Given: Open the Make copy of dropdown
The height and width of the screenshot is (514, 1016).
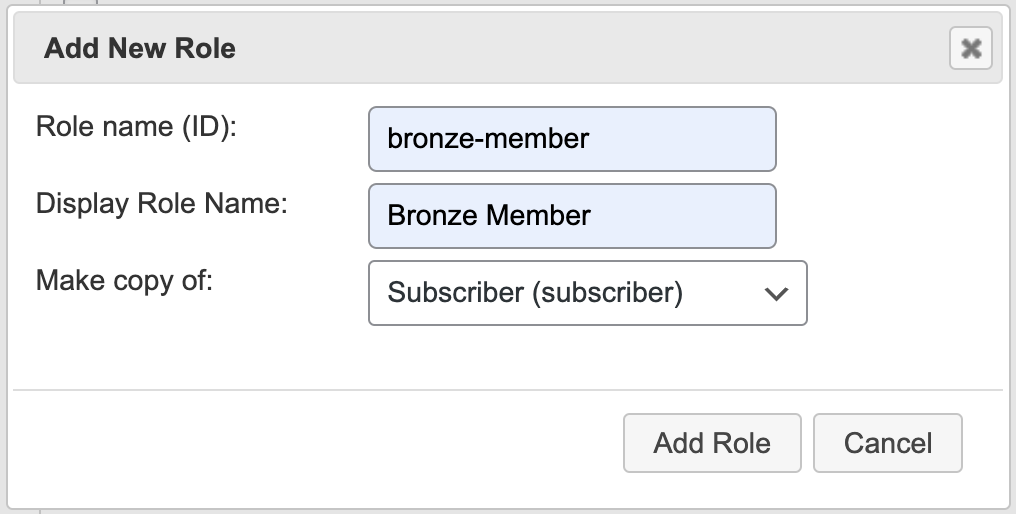Looking at the screenshot, I should point(587,293).
